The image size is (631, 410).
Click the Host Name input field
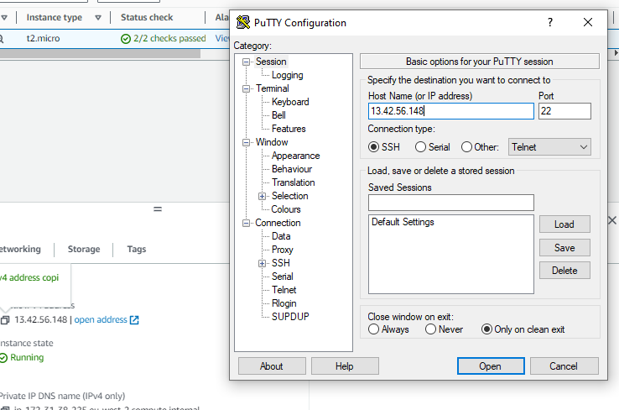click(x=450, y=111)
